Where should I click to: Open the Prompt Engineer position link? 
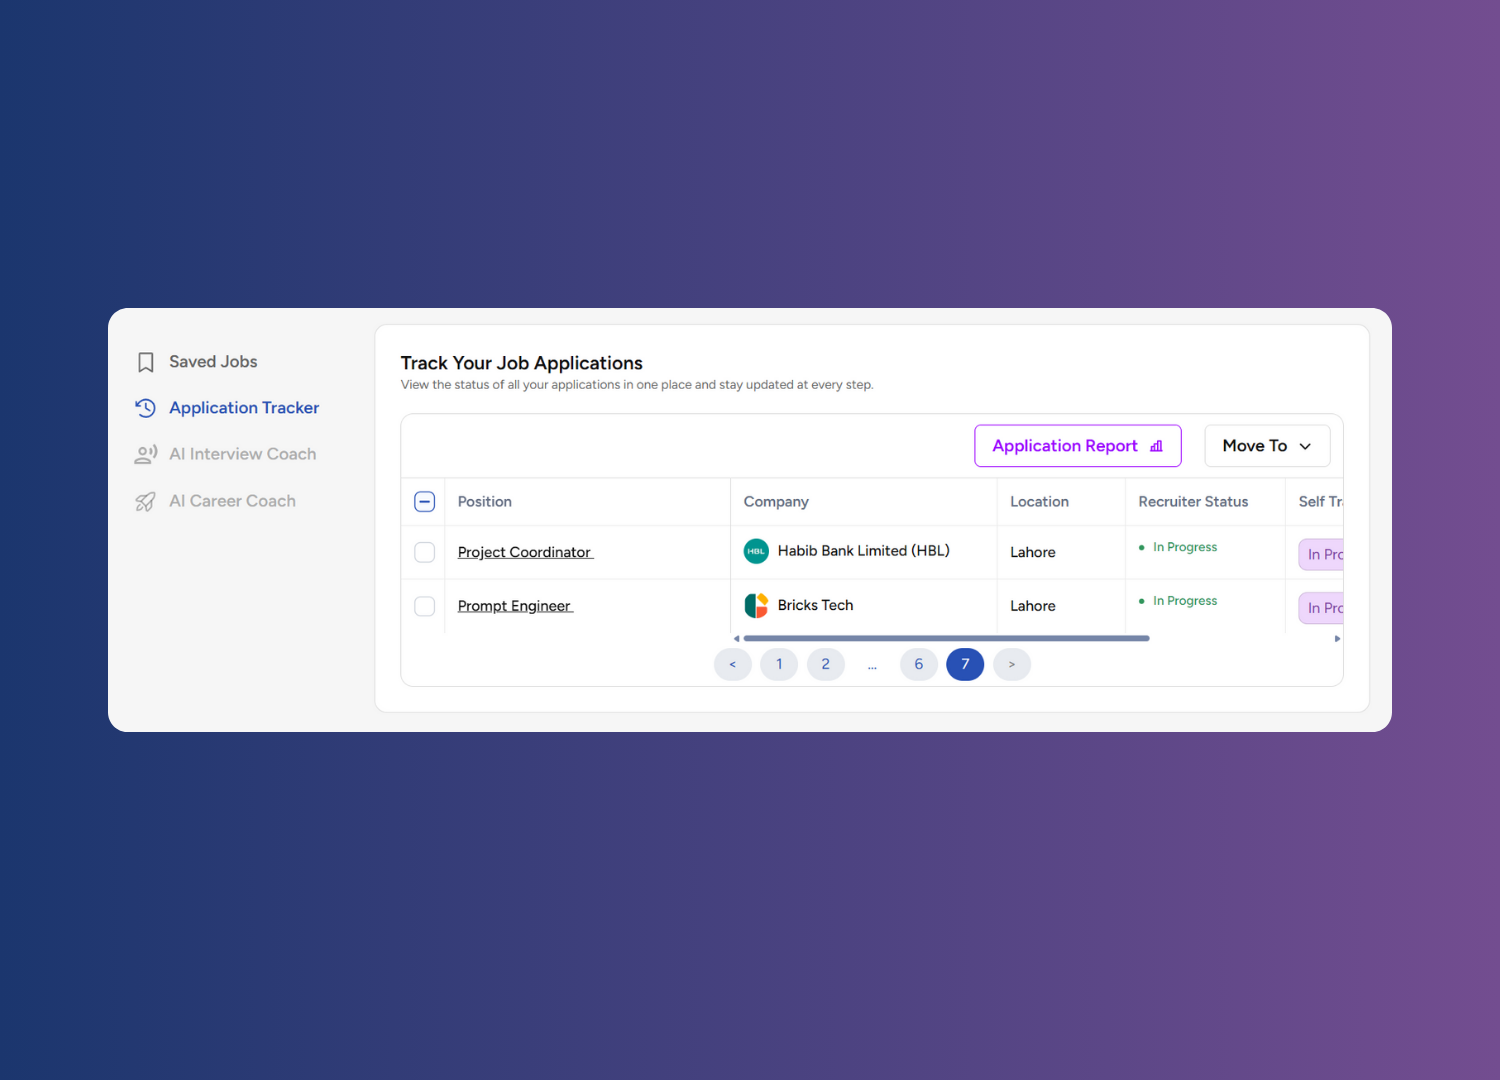point(514,605)
